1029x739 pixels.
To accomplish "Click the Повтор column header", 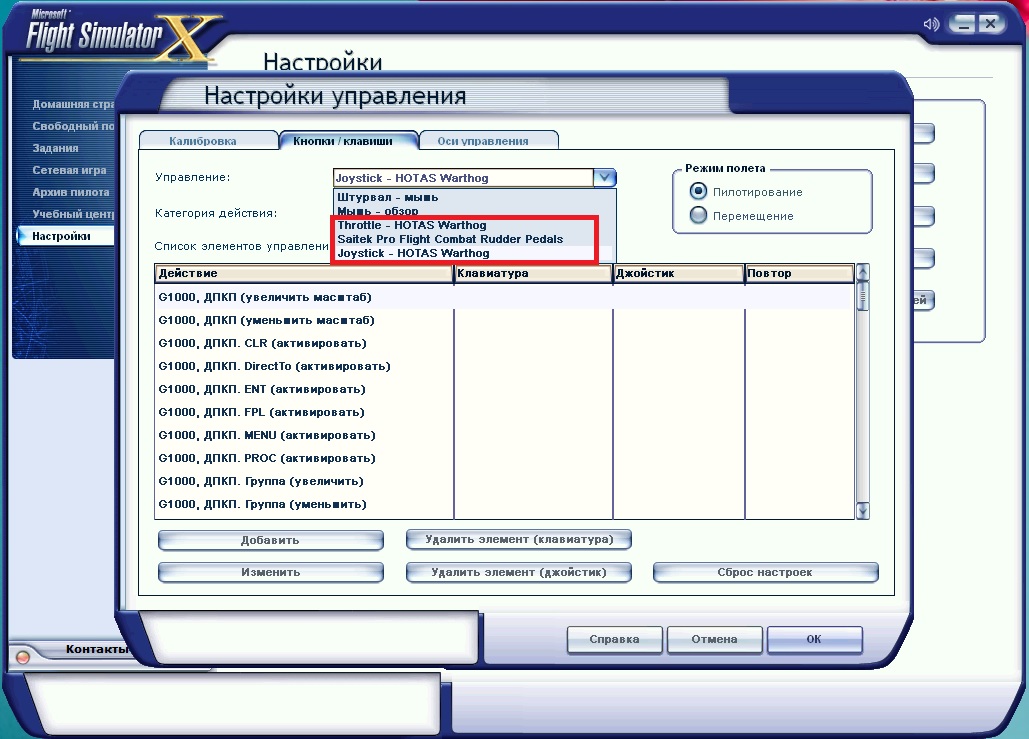I will 799,273.
